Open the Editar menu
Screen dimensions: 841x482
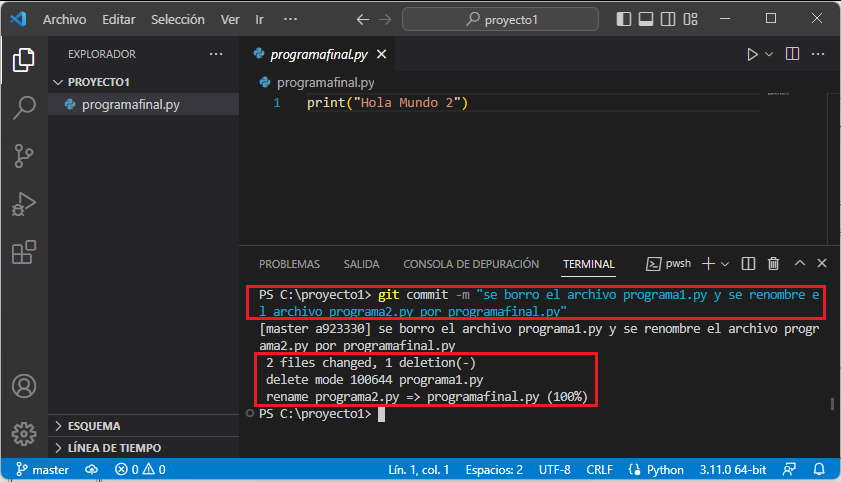pyautogui.click(x=119, y=19)
